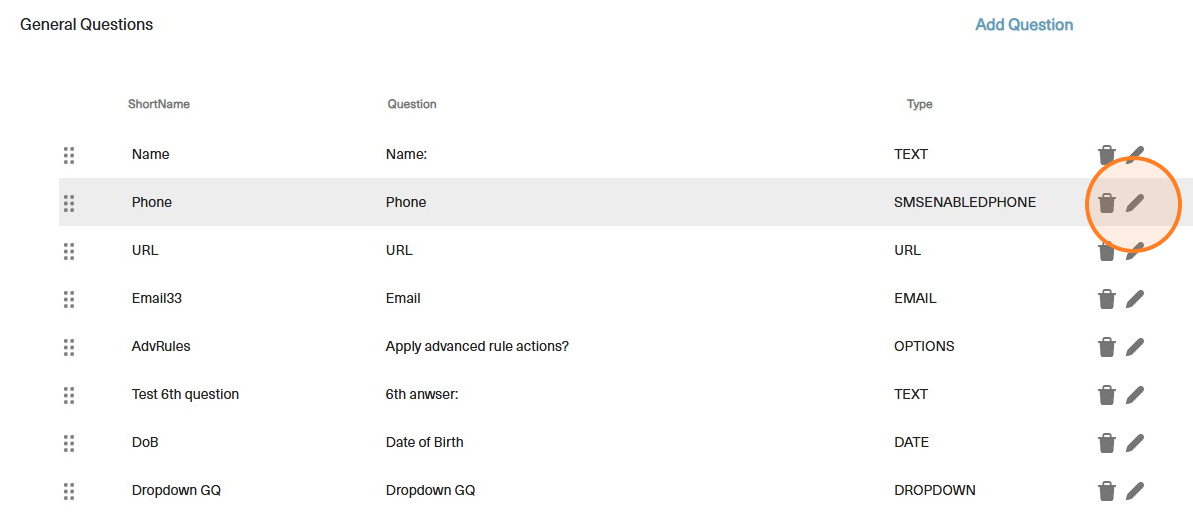Viewport: 1193px width, 514px height.
Task: Edit the Phone question pencil icon
Action: point(1134,203)
